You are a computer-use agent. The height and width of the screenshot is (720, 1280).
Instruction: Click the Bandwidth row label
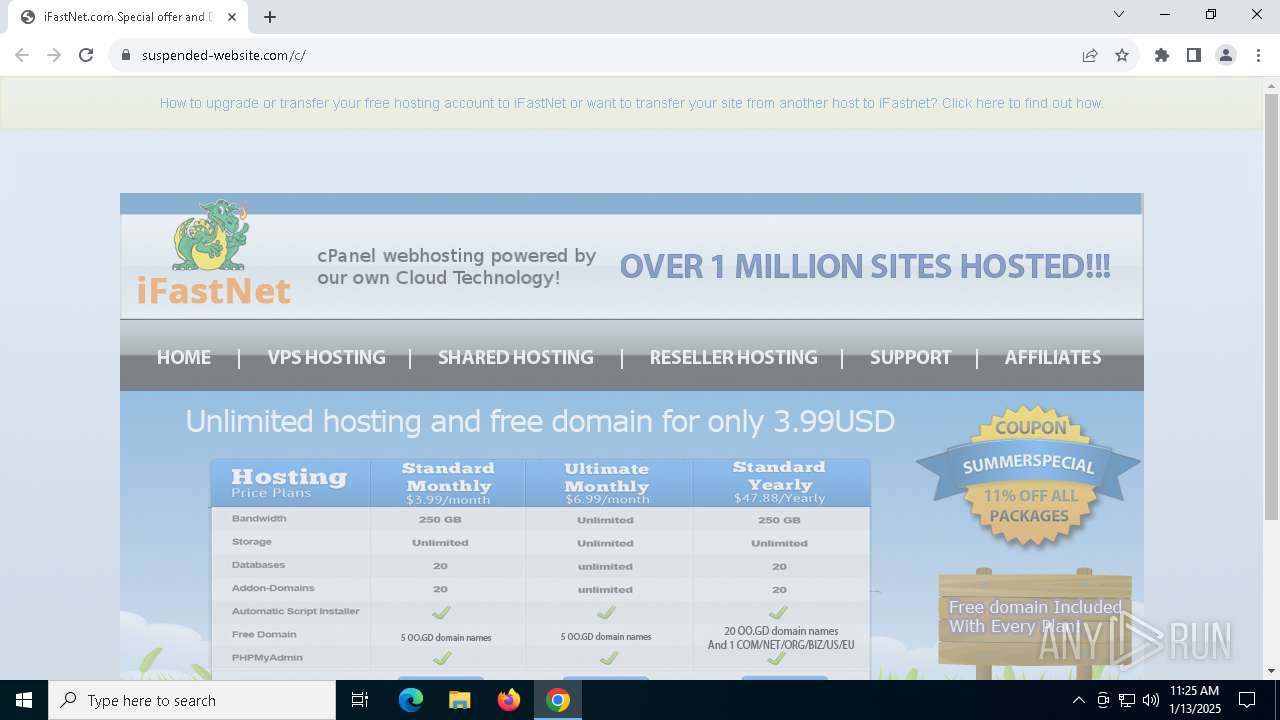pyautogui.click(x=259, y=519)
